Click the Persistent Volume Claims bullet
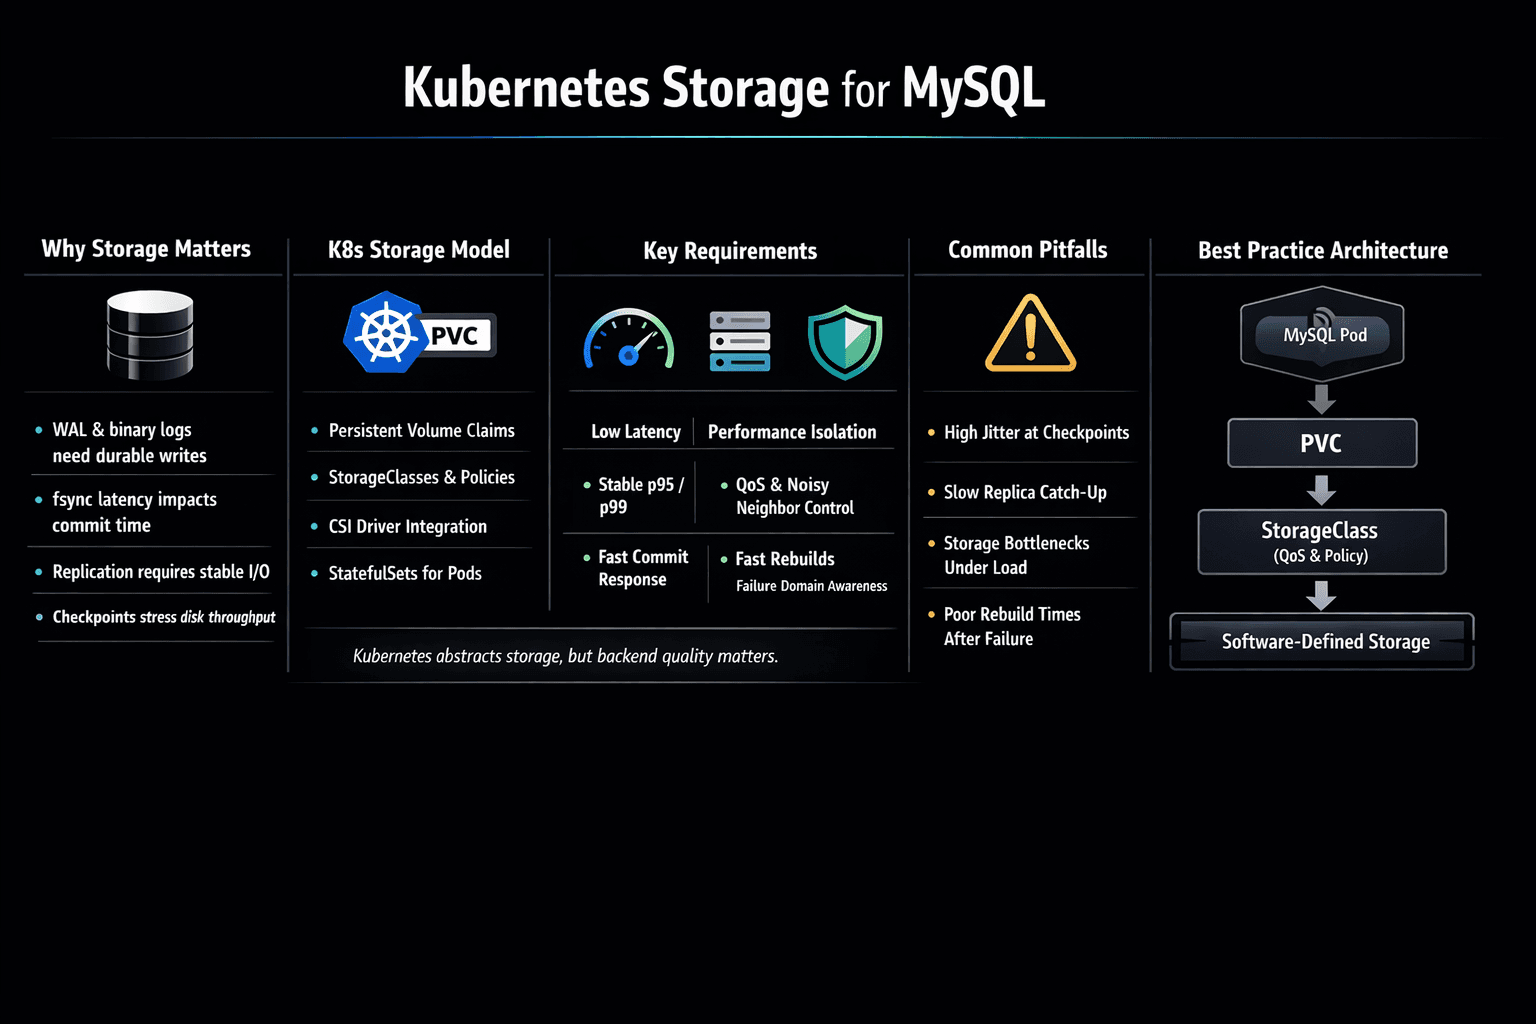This screenshot has width=1536, height=1024. click(x=421, y=431)
